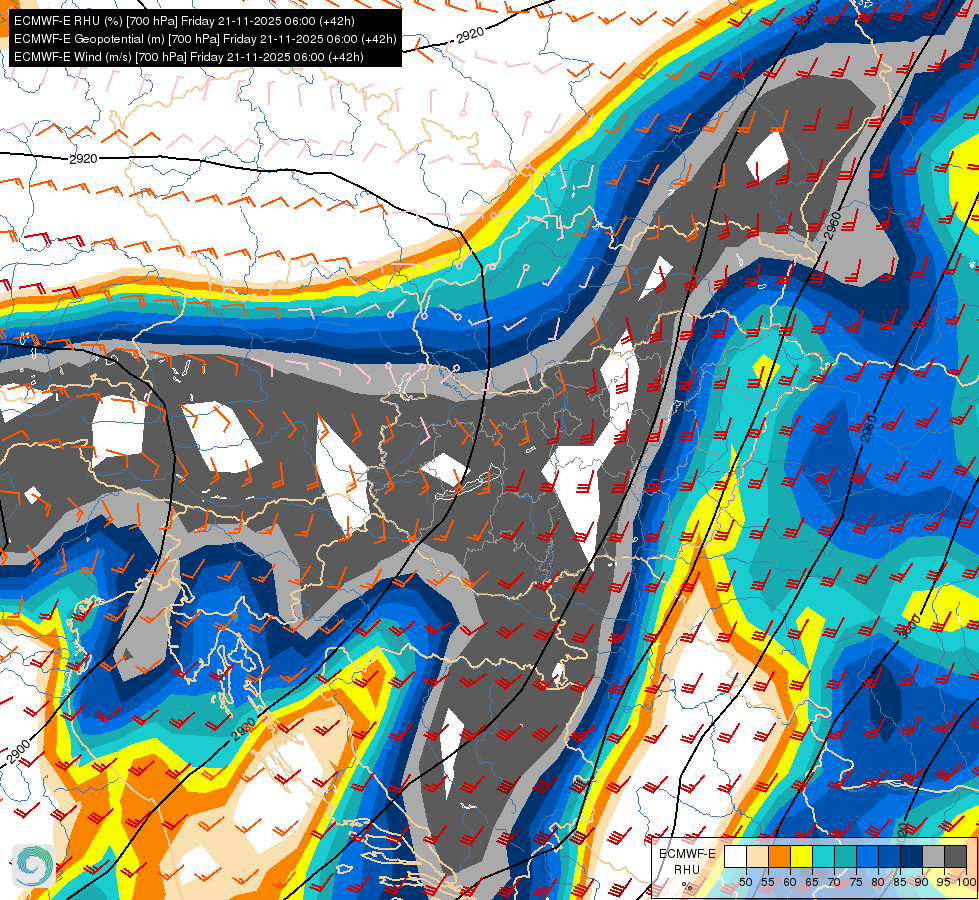The image size is (979, 900).
Task: Click the legend tick value 85
Action: pos(900,882)
